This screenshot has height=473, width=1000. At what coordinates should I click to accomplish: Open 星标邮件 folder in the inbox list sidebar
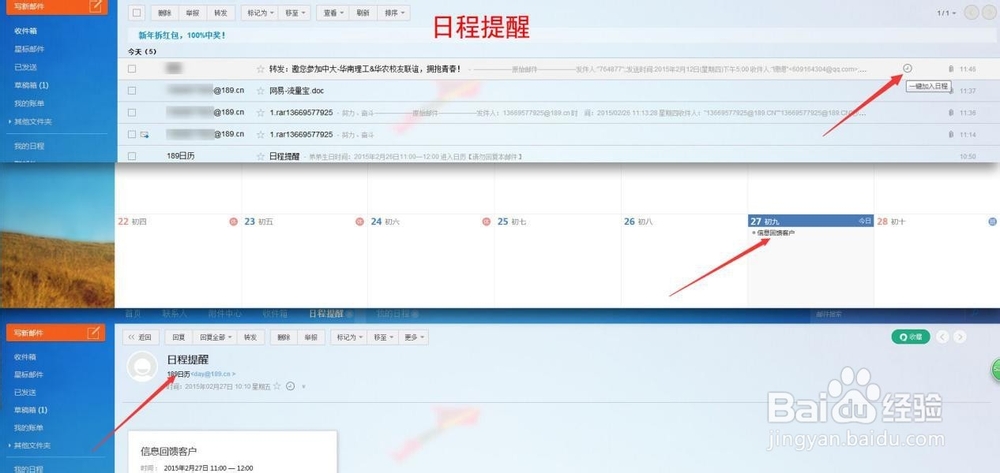pyautogui.click(x=29, y=48)
